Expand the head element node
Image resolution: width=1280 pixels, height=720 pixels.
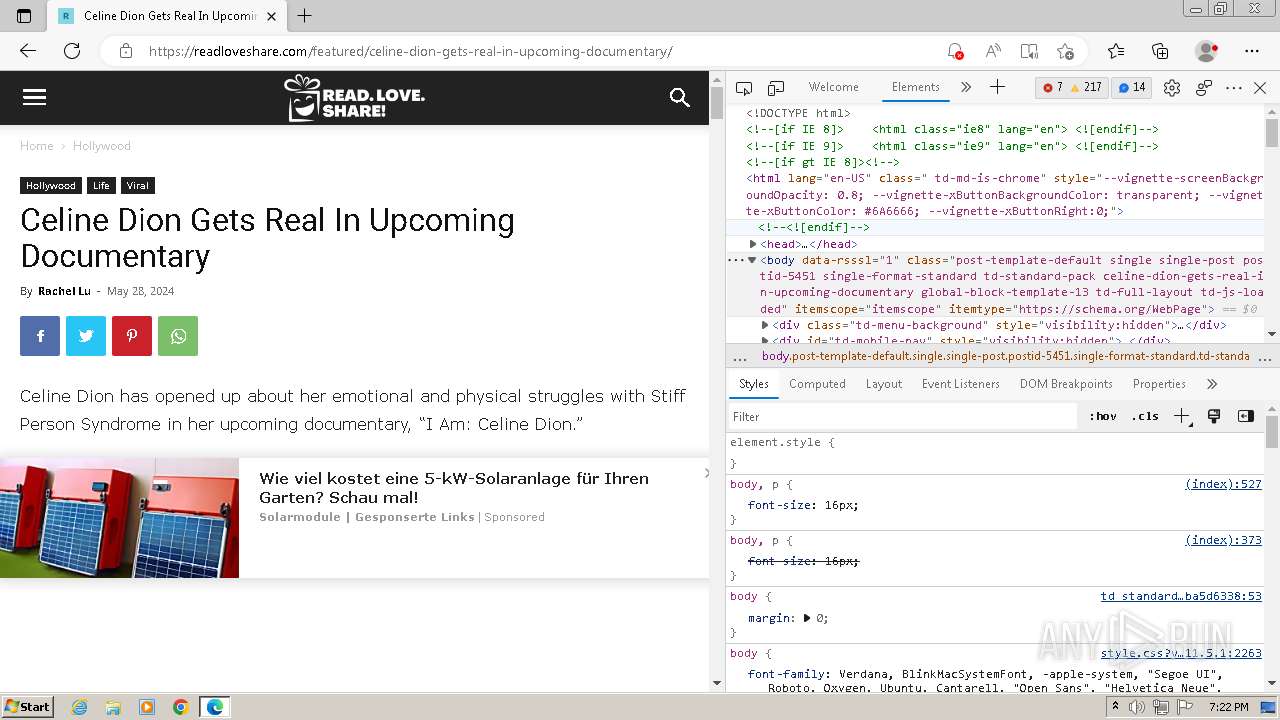point(753,244)
